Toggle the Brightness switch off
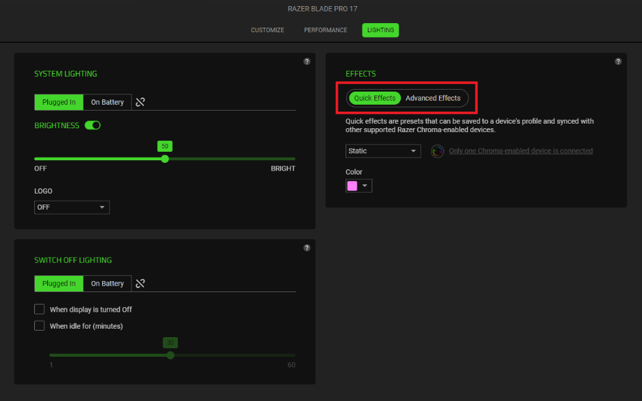The height and width of the screenshot is (401, 642). [x=93, y=125]
